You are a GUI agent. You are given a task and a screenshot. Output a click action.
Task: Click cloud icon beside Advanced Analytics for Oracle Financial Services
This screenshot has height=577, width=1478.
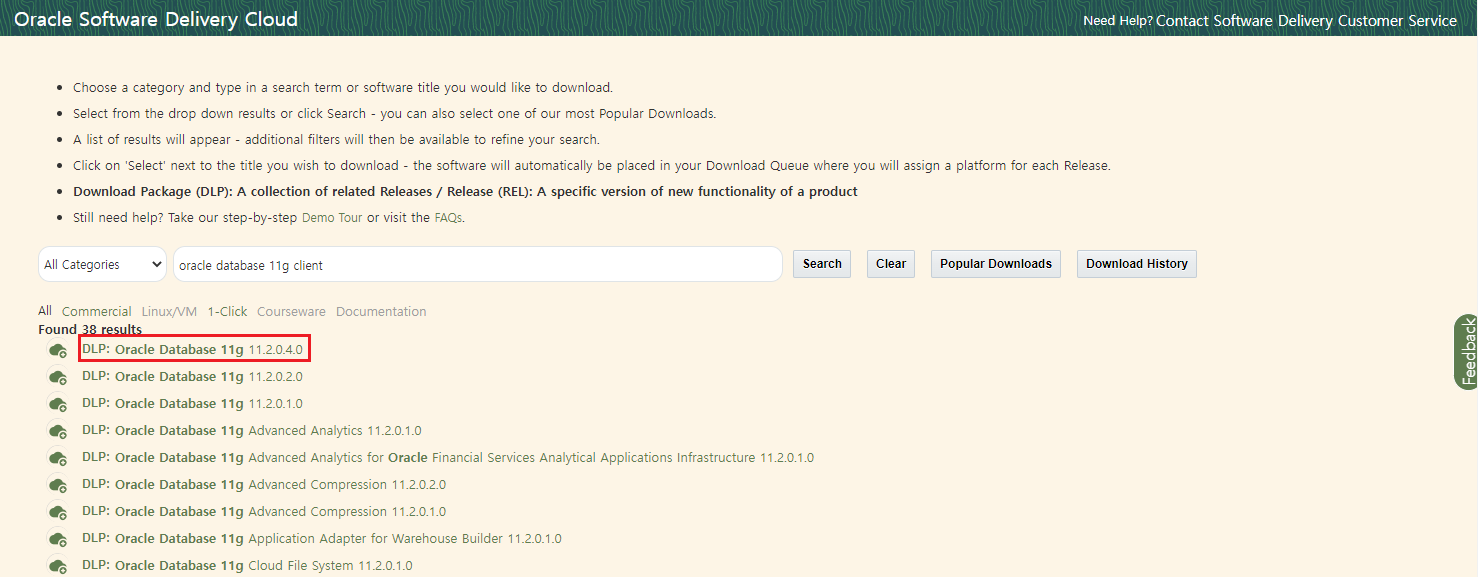pyautogui.click(x=58, y=458)
